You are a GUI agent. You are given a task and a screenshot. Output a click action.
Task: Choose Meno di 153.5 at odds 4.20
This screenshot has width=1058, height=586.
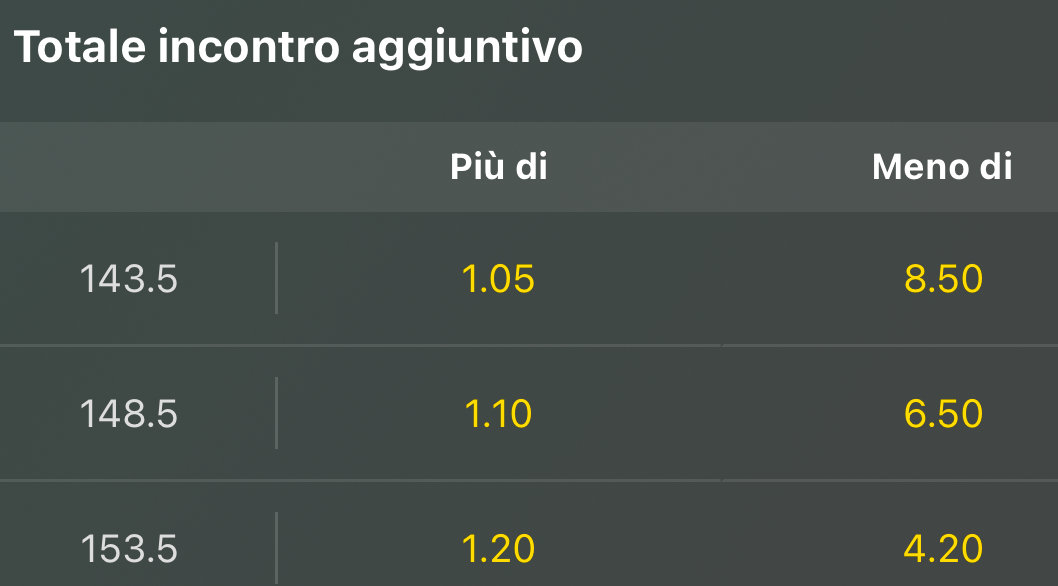943,548
